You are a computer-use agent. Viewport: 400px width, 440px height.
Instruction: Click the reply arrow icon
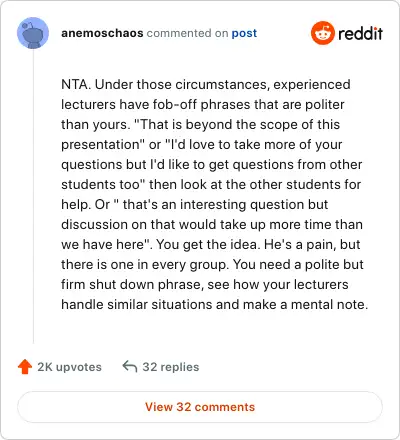(130, 366)
